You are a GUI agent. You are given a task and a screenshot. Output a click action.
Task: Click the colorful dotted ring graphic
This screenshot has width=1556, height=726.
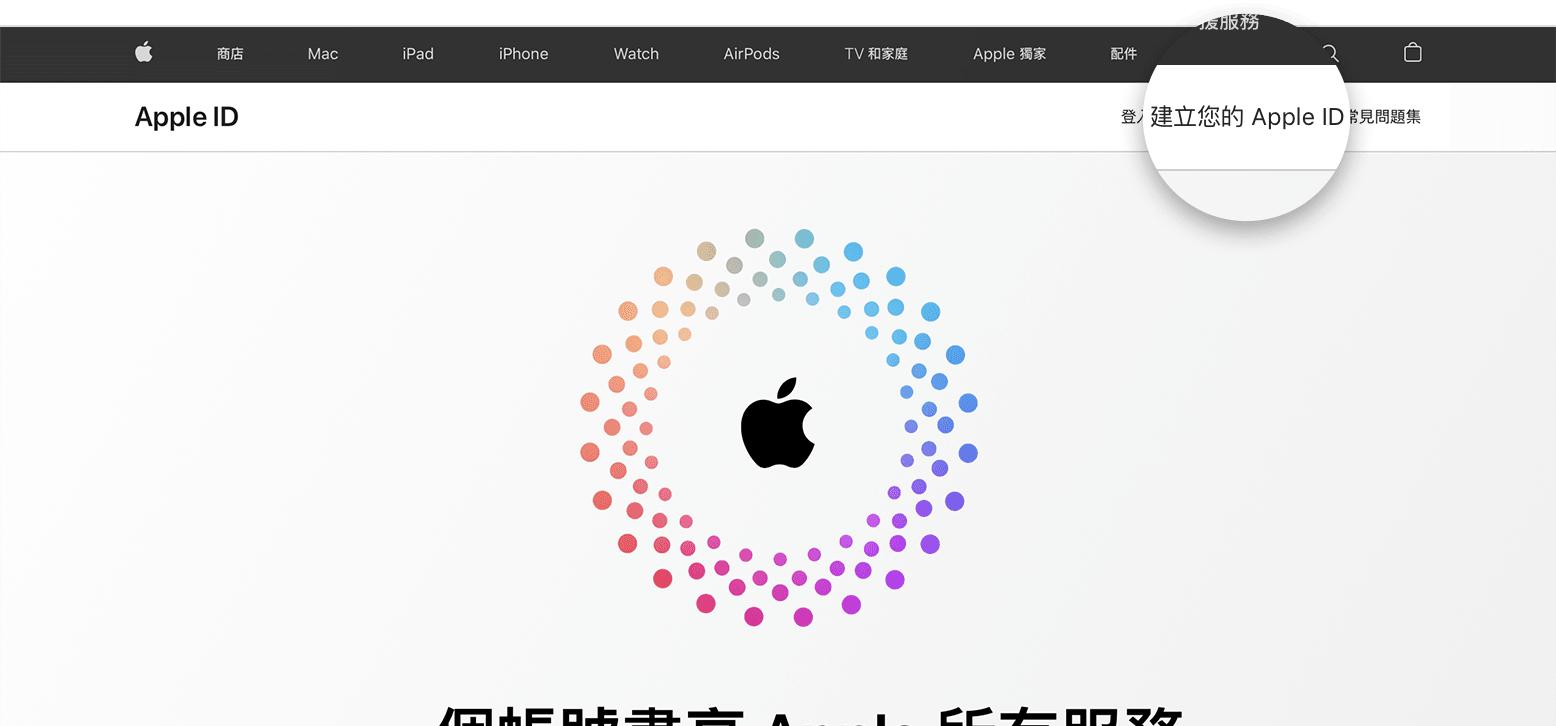pos(778,428)
